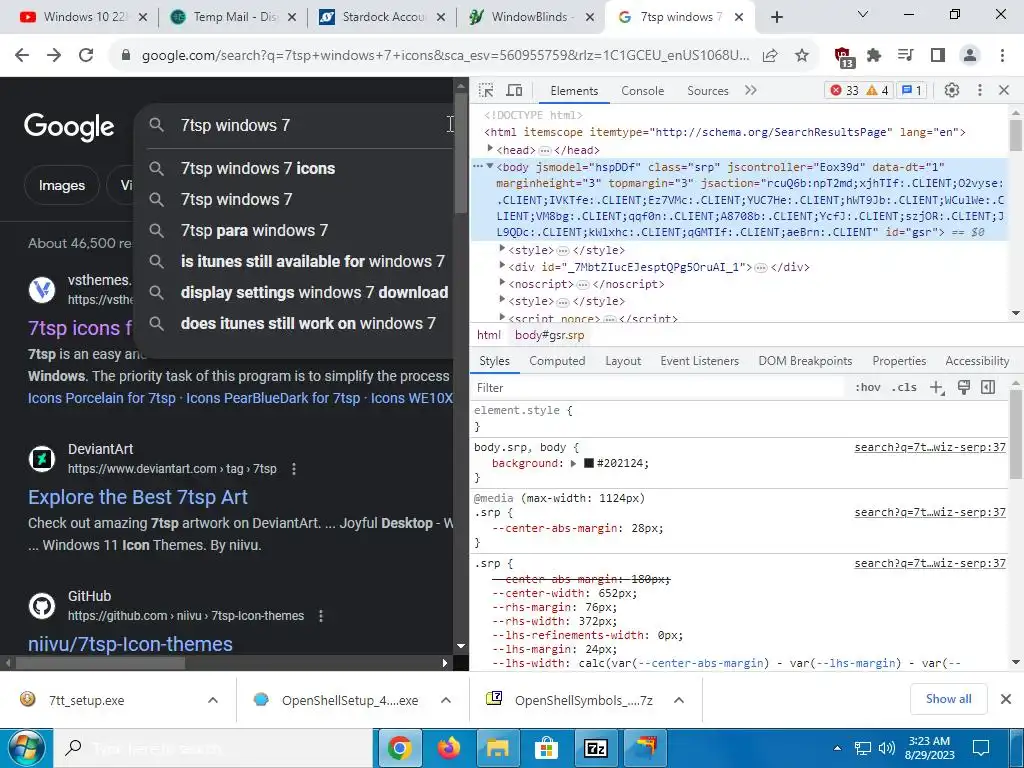Image resolution: width=1024 pixels, height=768 pixels.
Task: Switch to the Console tab
Action: 643,91
